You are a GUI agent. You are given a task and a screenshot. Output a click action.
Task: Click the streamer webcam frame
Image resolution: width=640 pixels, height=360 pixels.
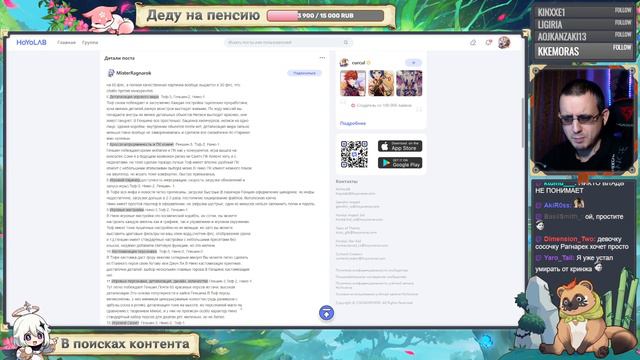(583, 120)
